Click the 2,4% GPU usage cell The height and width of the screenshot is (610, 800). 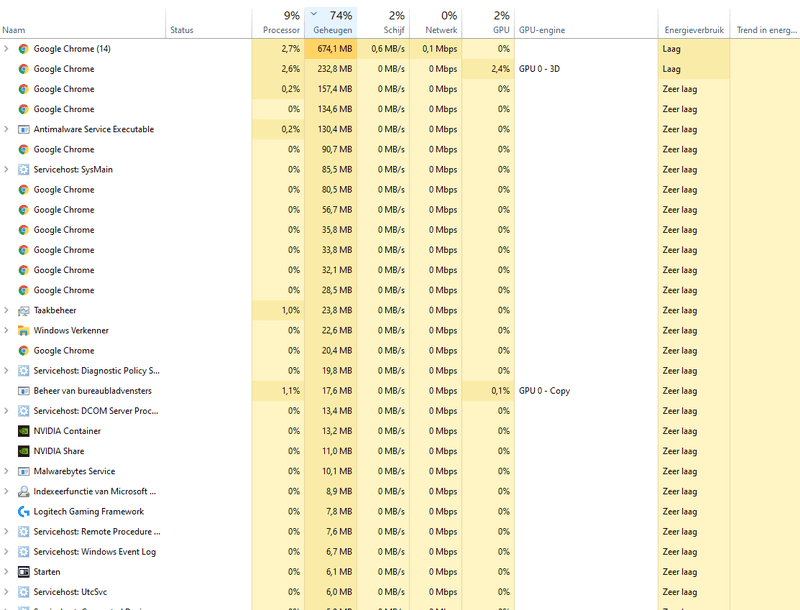point(488,69)
